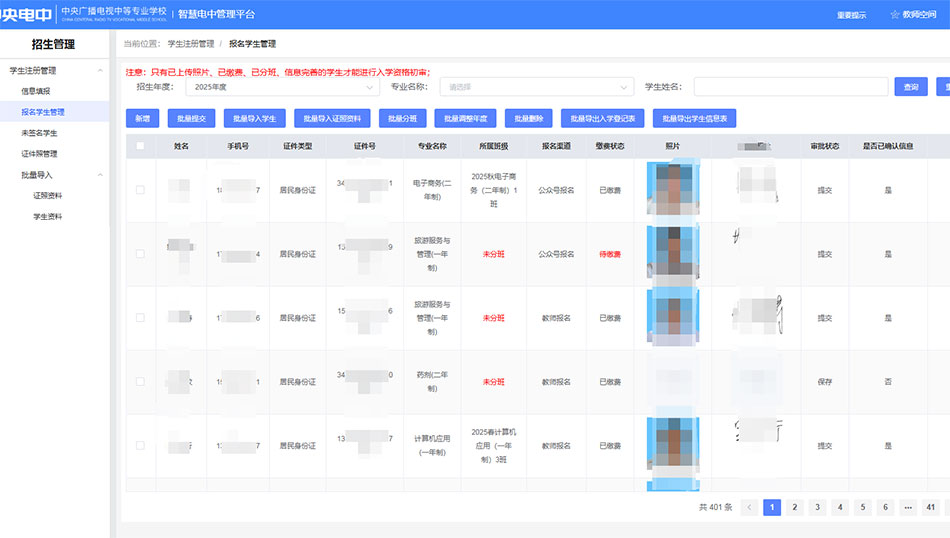The image size is (950, 538).
Task: Open the second row student photo
Action: [672, 254]
